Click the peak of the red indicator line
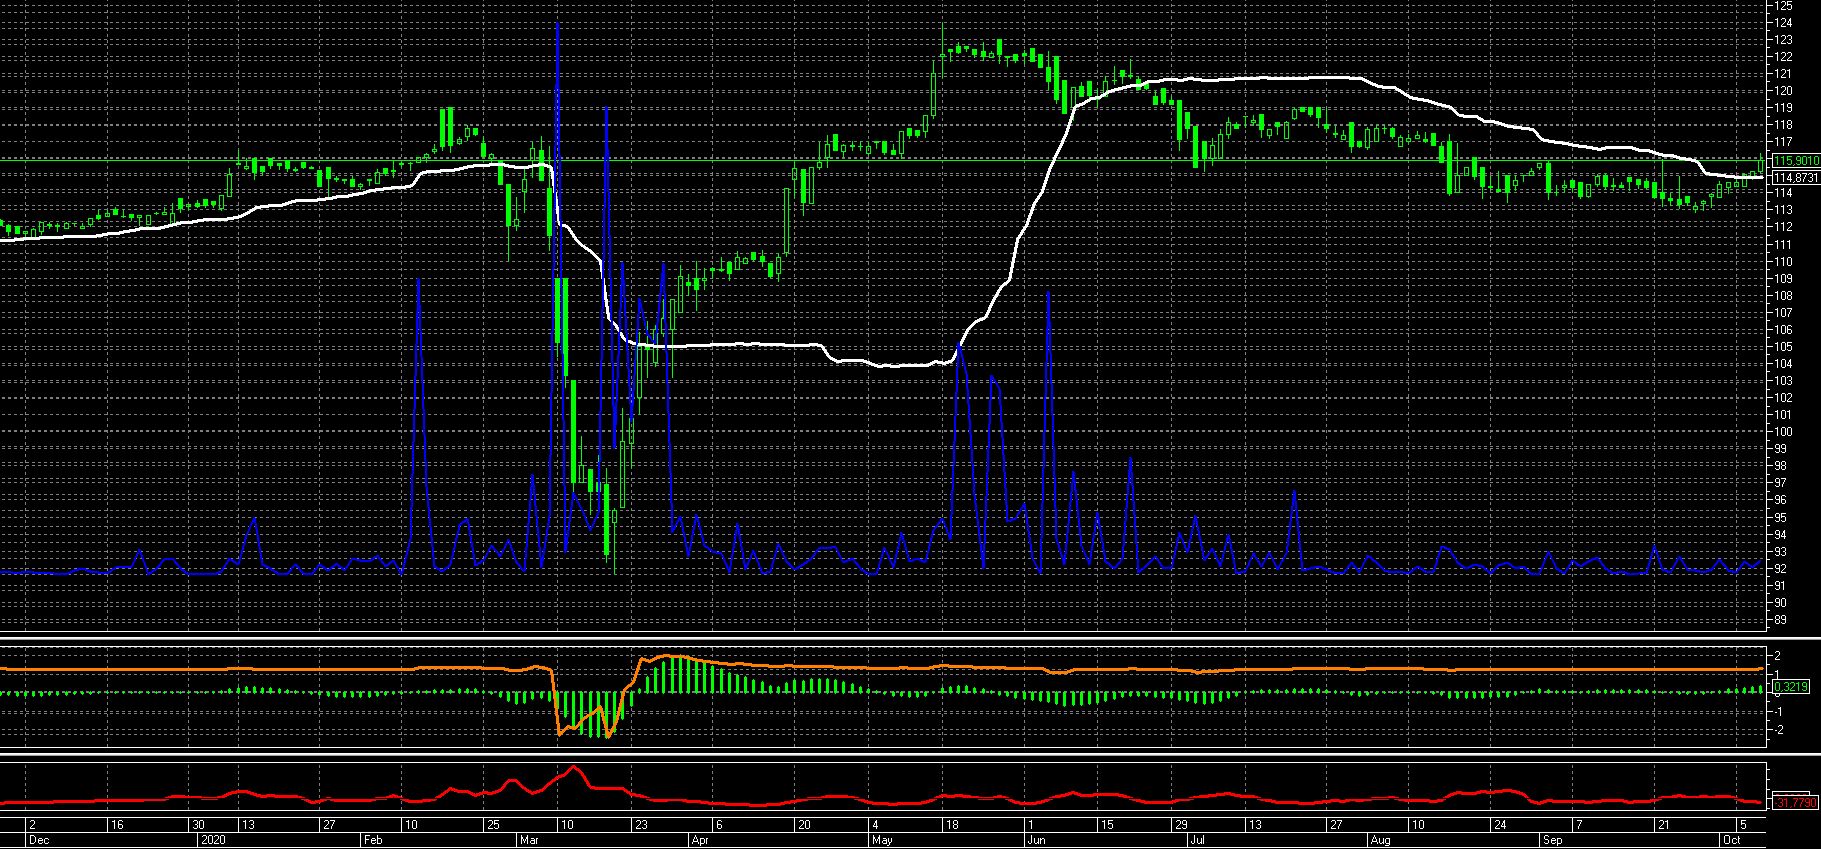 point(573,767)
